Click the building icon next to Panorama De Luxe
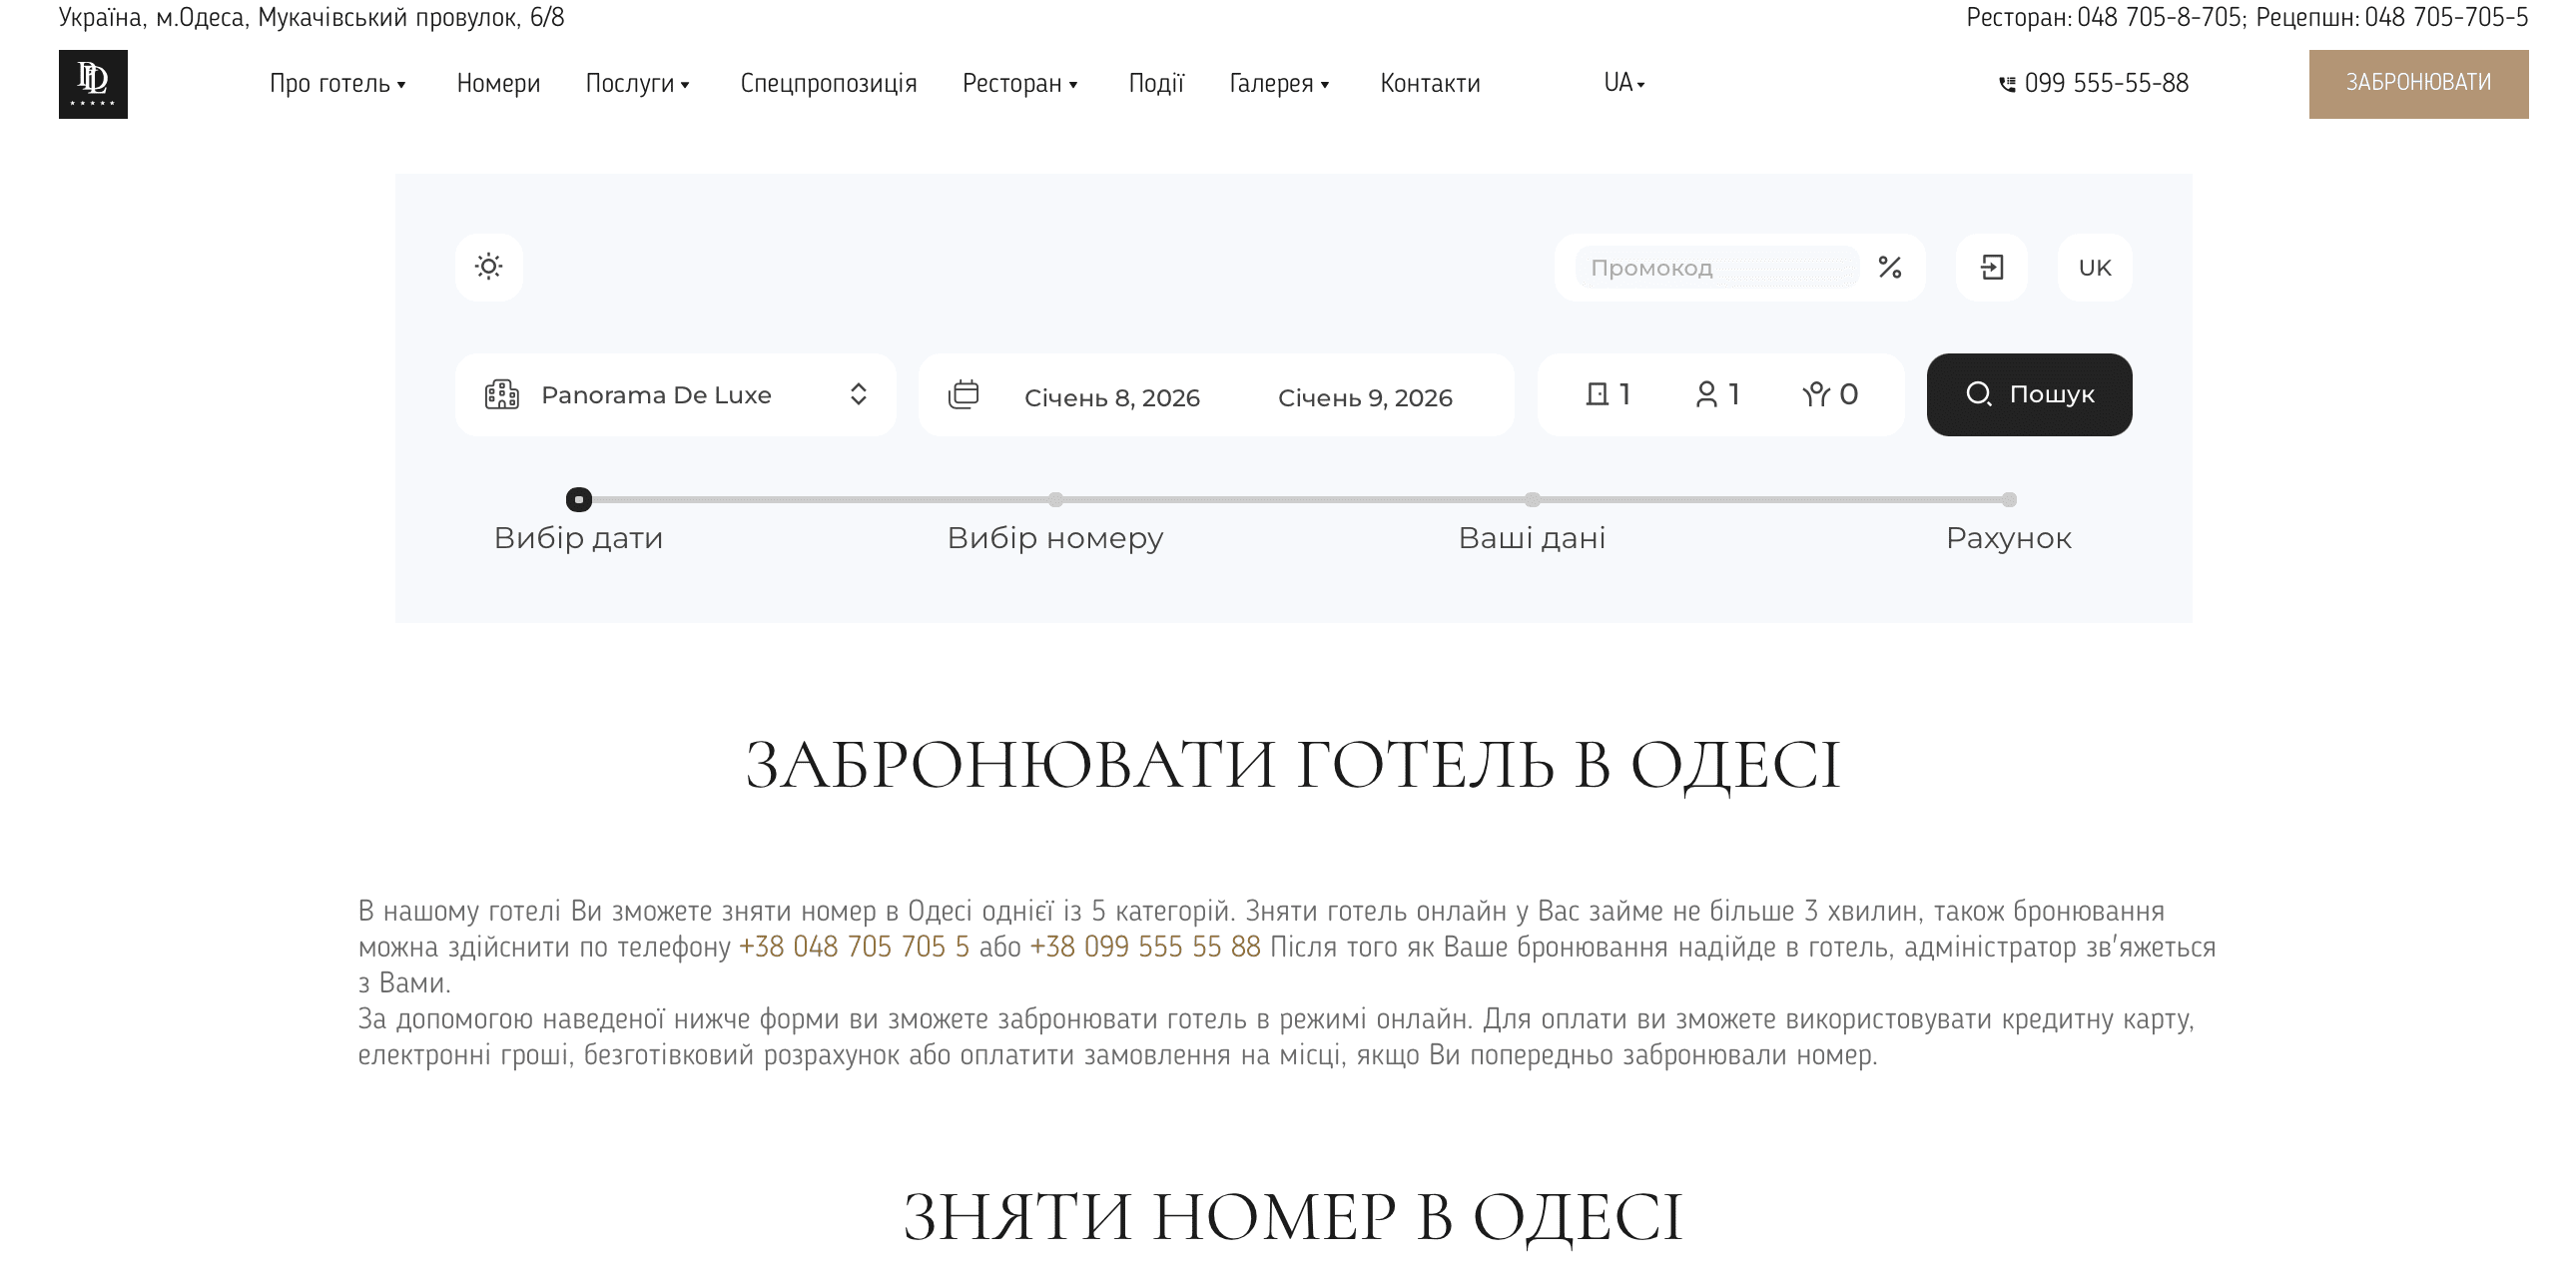 (x=503, y=395)
